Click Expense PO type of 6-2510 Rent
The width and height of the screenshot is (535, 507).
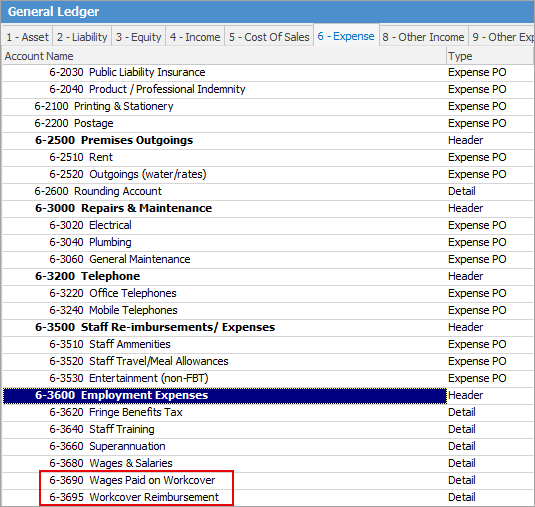pyautogui.click(x=477, y=157)
